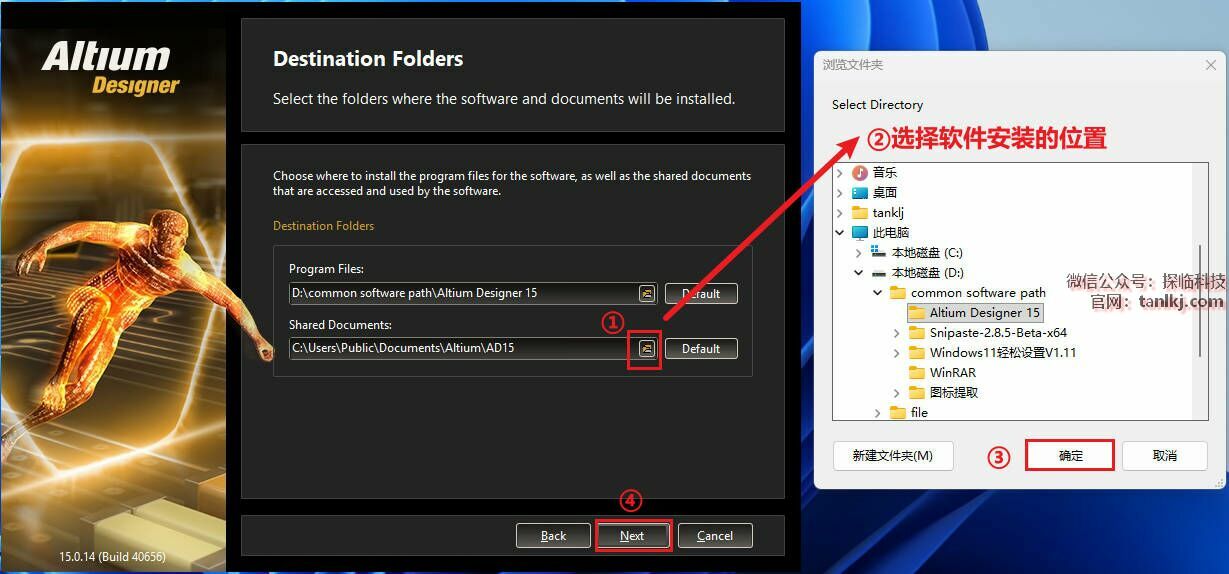
Task: Expand the file folder node
Action: point(878,412)
